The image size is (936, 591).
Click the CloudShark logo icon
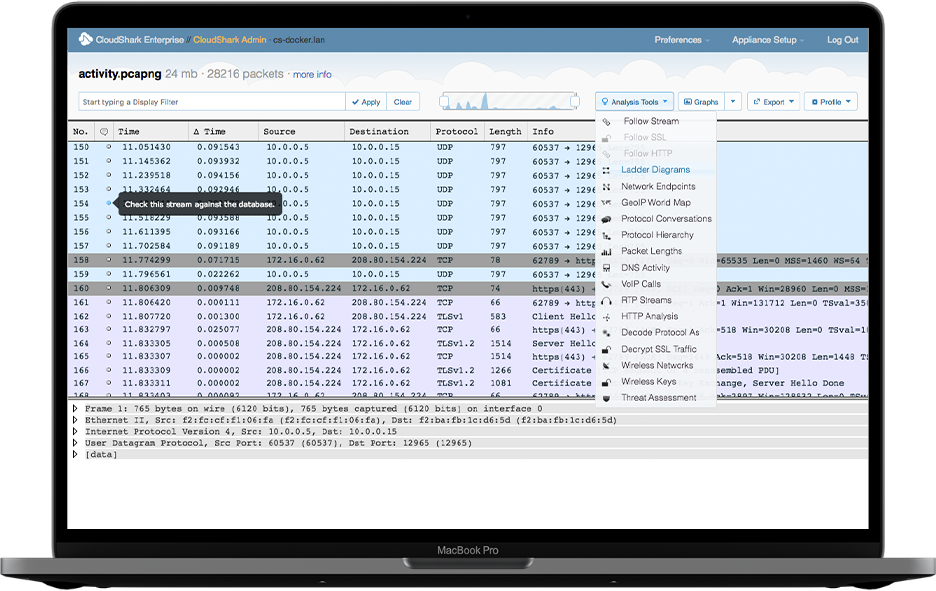pos(85,39)
